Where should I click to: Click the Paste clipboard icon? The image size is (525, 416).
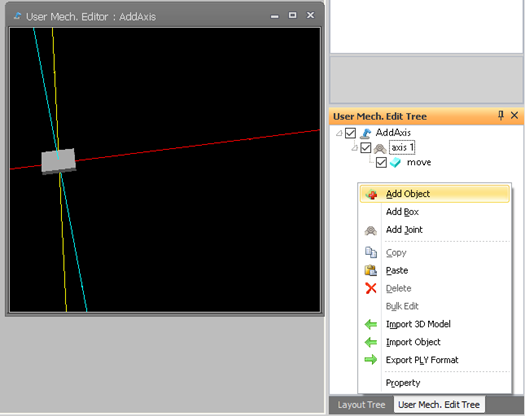[x=371, y=270]
